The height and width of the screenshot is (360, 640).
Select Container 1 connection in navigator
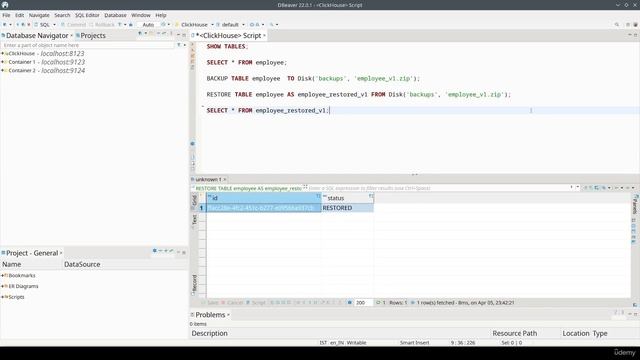coord(47,62)
